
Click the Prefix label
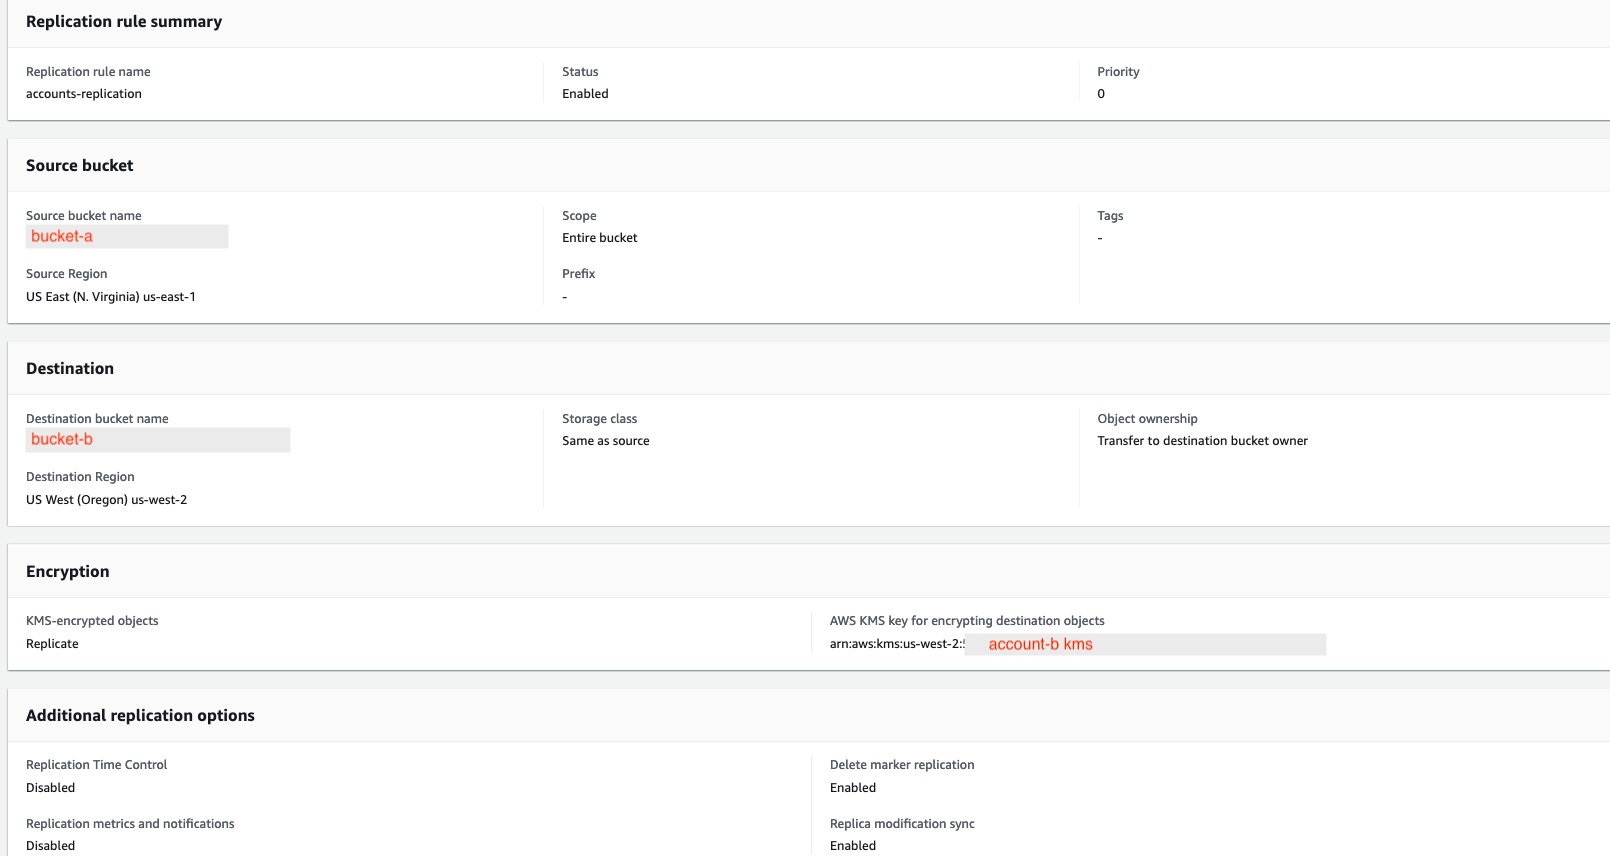tap(579, 274)
